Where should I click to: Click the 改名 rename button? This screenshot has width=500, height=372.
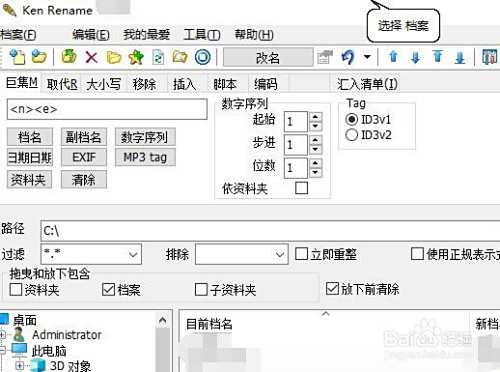coord(268,58)
